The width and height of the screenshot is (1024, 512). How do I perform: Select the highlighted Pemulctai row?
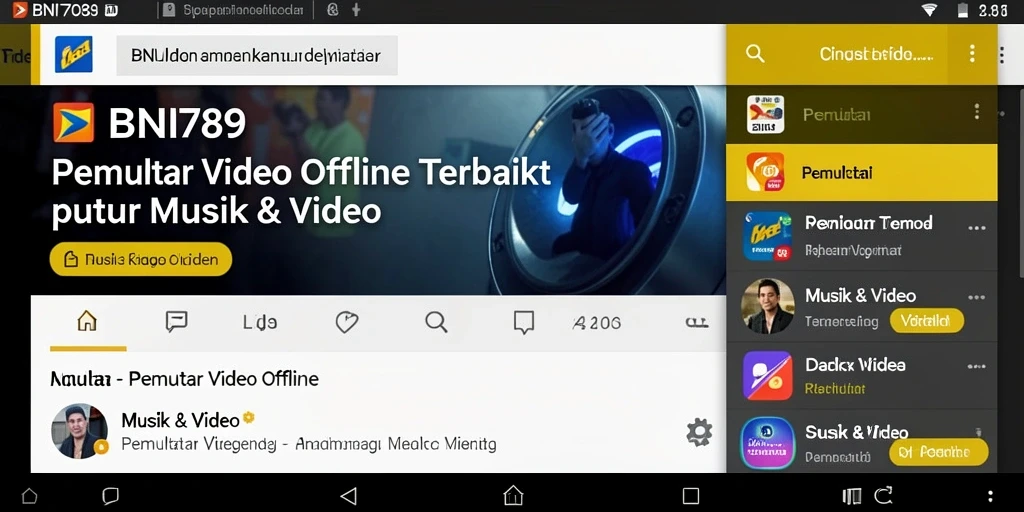(861, 172)
